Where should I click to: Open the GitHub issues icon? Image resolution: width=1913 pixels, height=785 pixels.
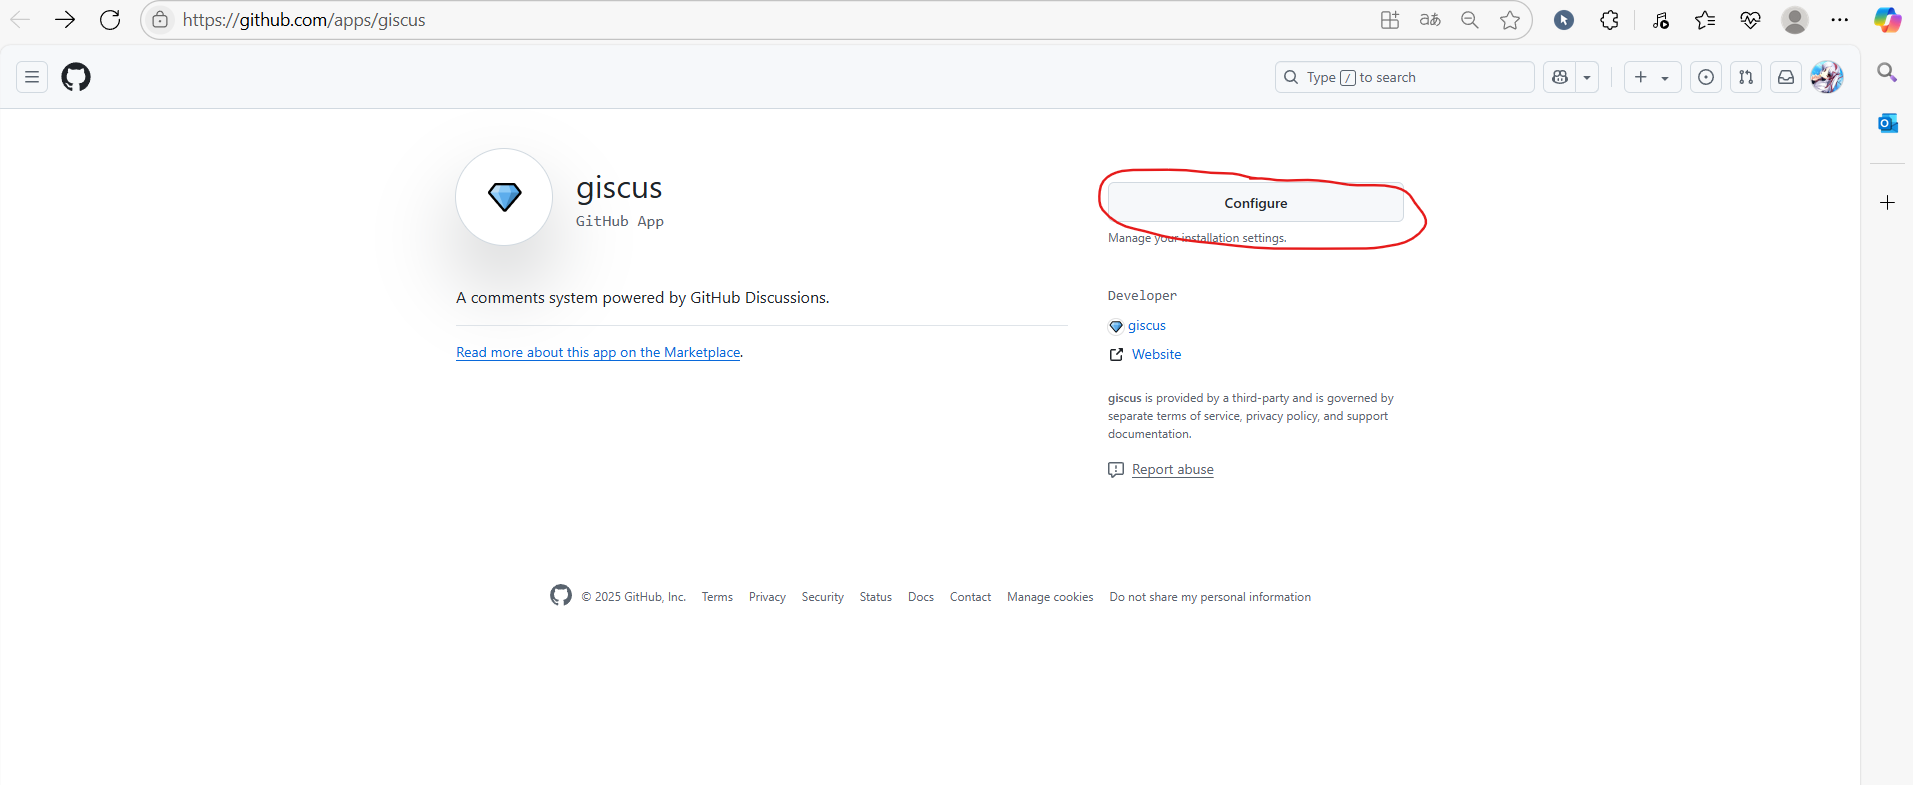click(x=1706, y=77)
